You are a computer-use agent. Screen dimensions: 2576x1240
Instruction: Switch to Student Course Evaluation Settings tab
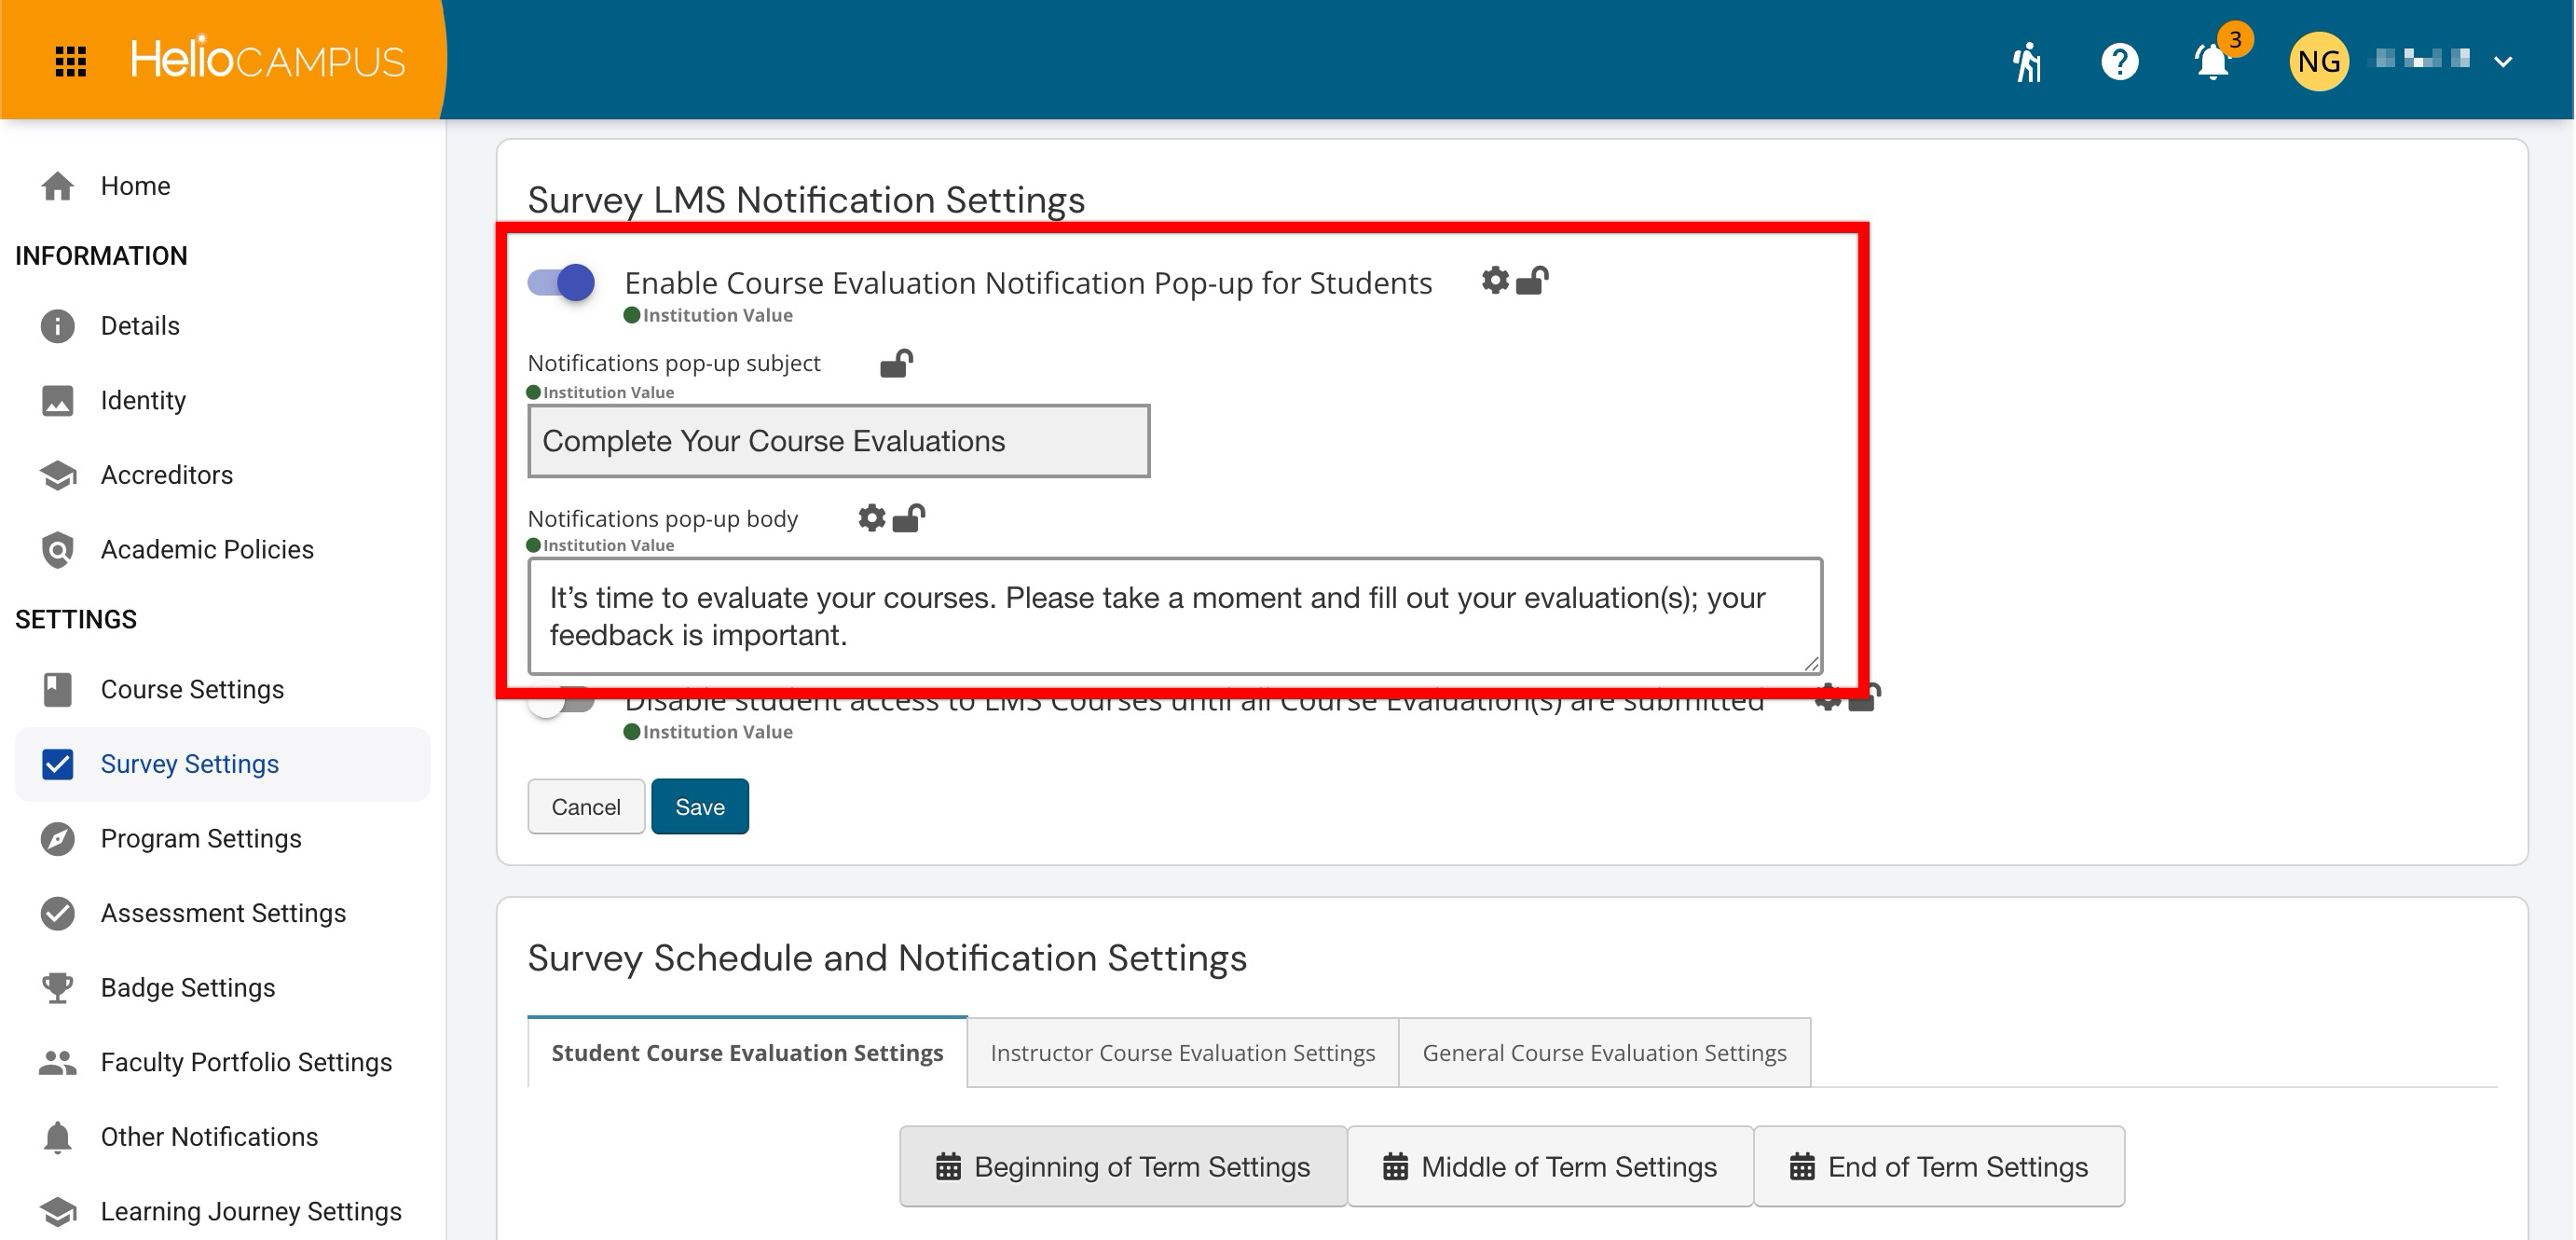click(x=747, y=1053)
